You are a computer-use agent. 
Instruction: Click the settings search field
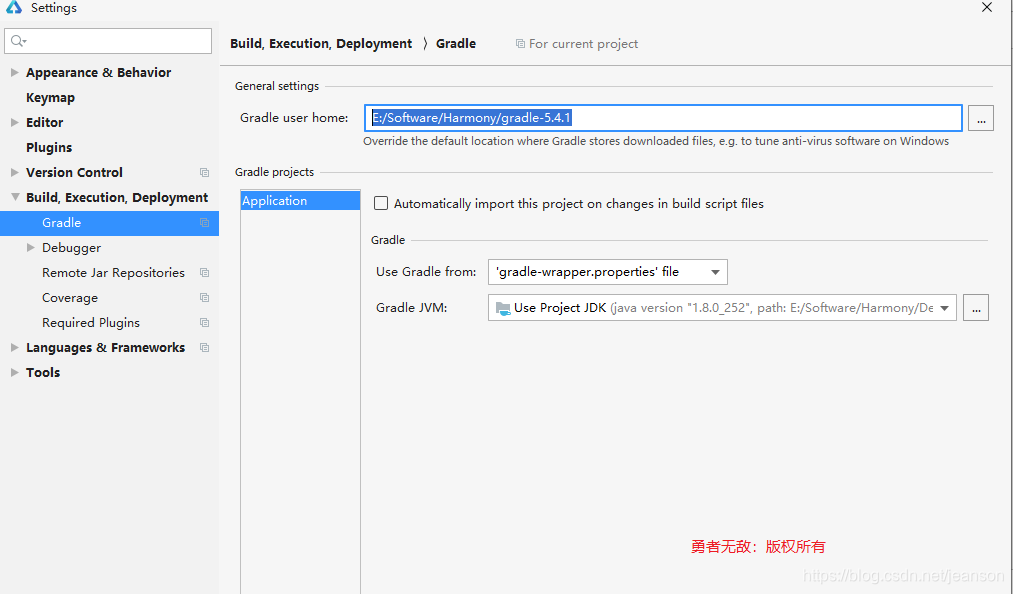[x=108, y=41]
